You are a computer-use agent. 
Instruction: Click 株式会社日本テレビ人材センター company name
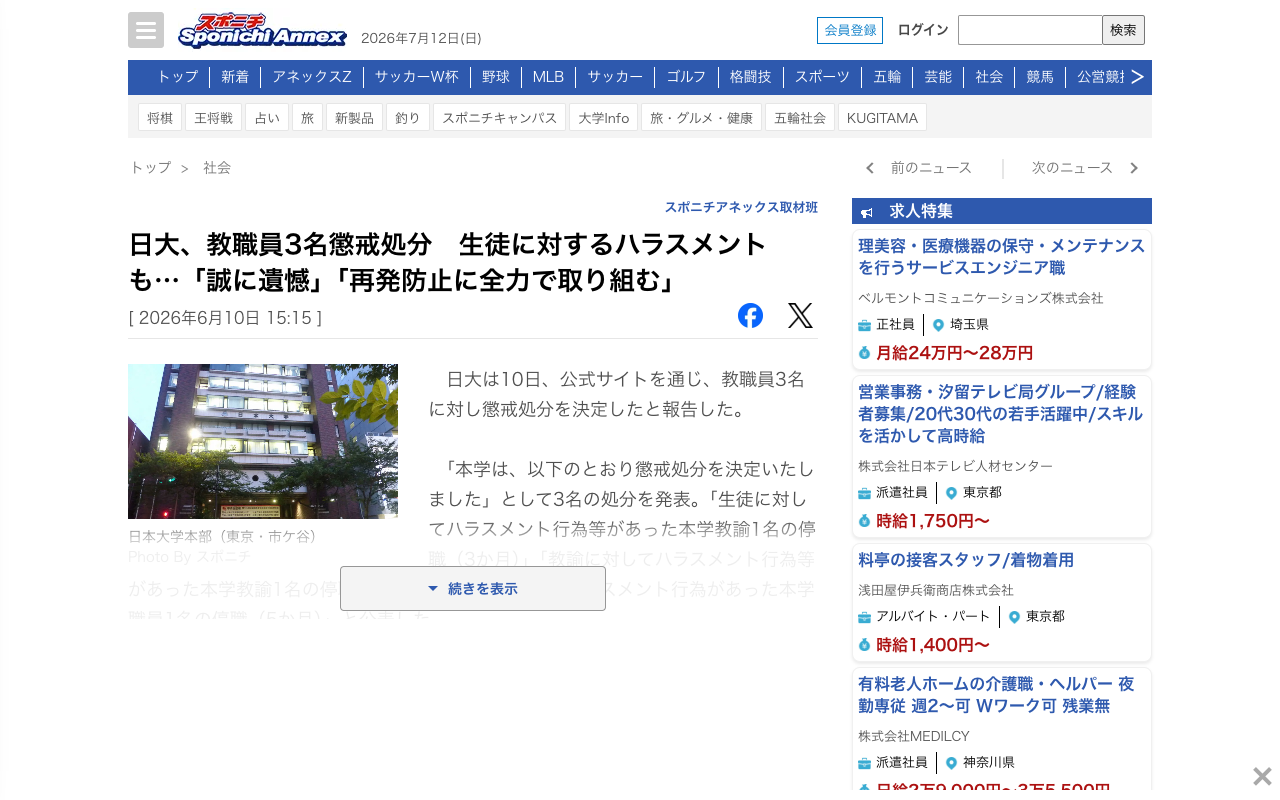pos(956,466)
